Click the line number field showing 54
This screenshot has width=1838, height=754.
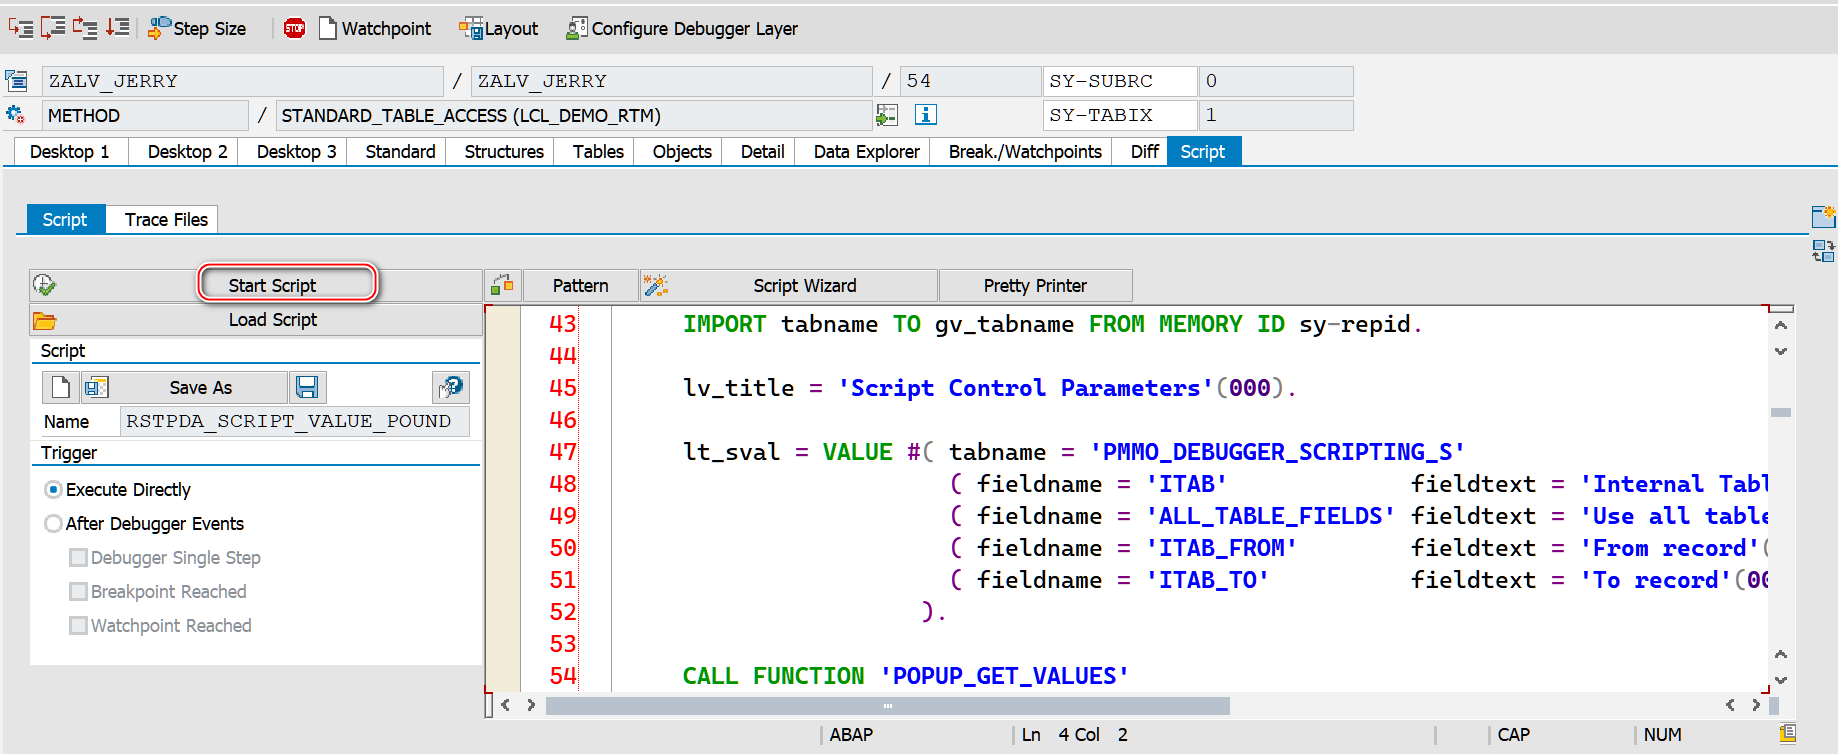tap(970, 81)
